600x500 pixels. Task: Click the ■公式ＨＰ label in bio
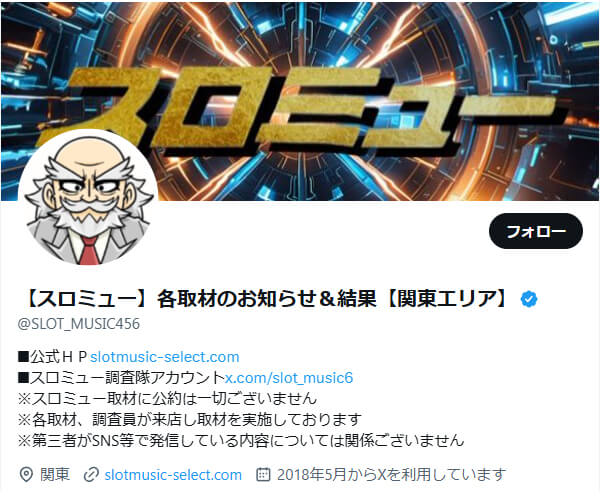tap(52, 357)
